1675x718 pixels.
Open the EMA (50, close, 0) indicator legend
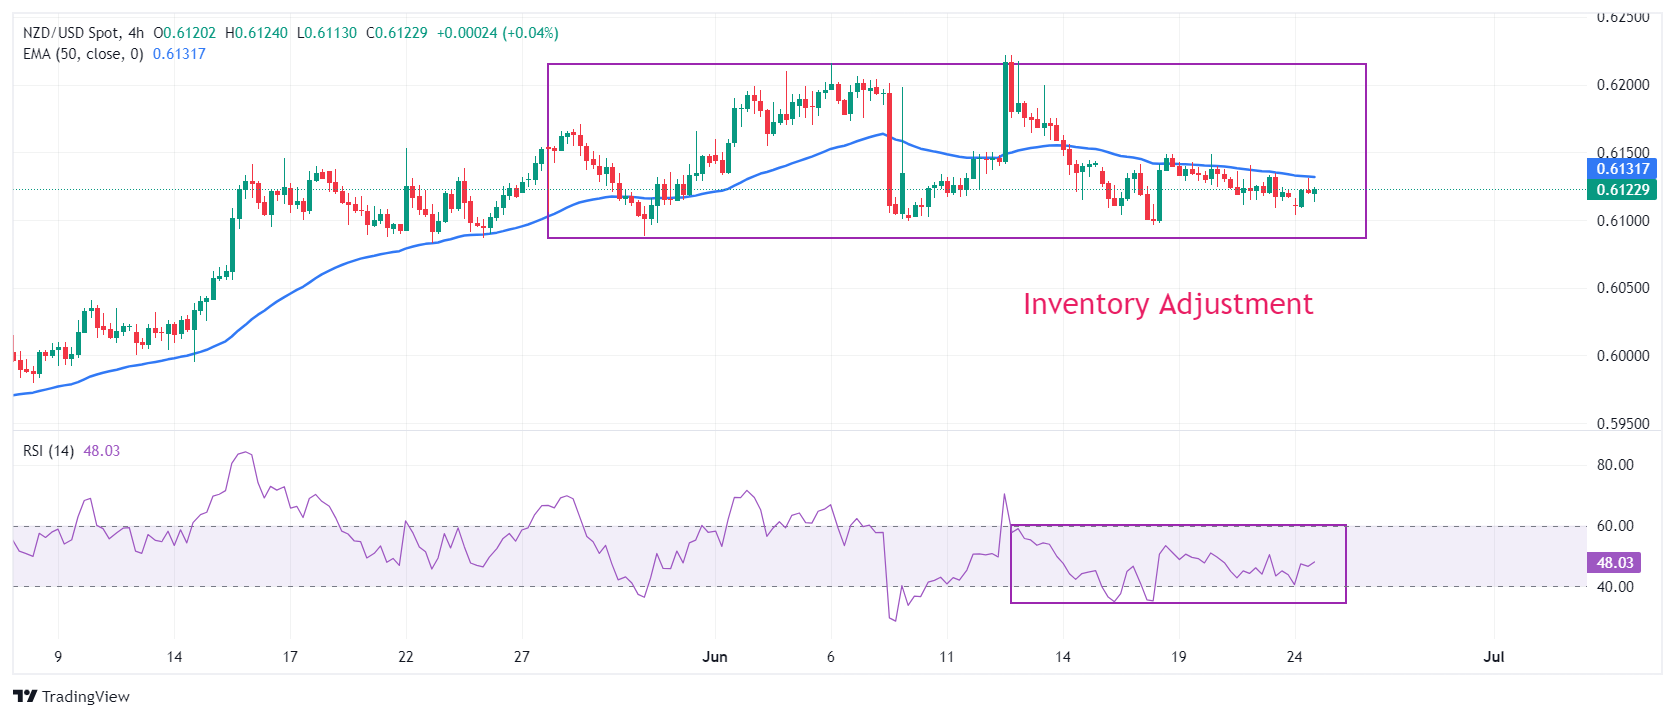click(x=83, y=54)
